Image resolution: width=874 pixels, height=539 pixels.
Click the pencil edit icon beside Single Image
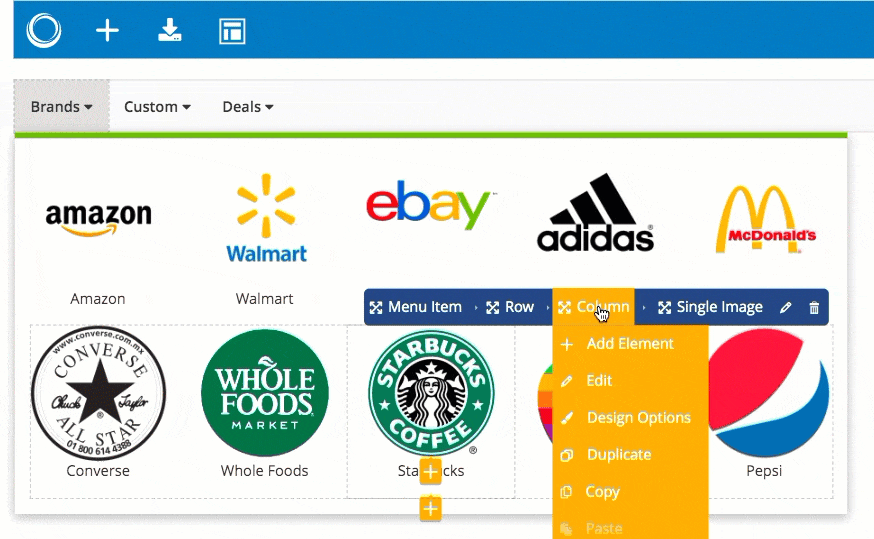pos(785,307)
